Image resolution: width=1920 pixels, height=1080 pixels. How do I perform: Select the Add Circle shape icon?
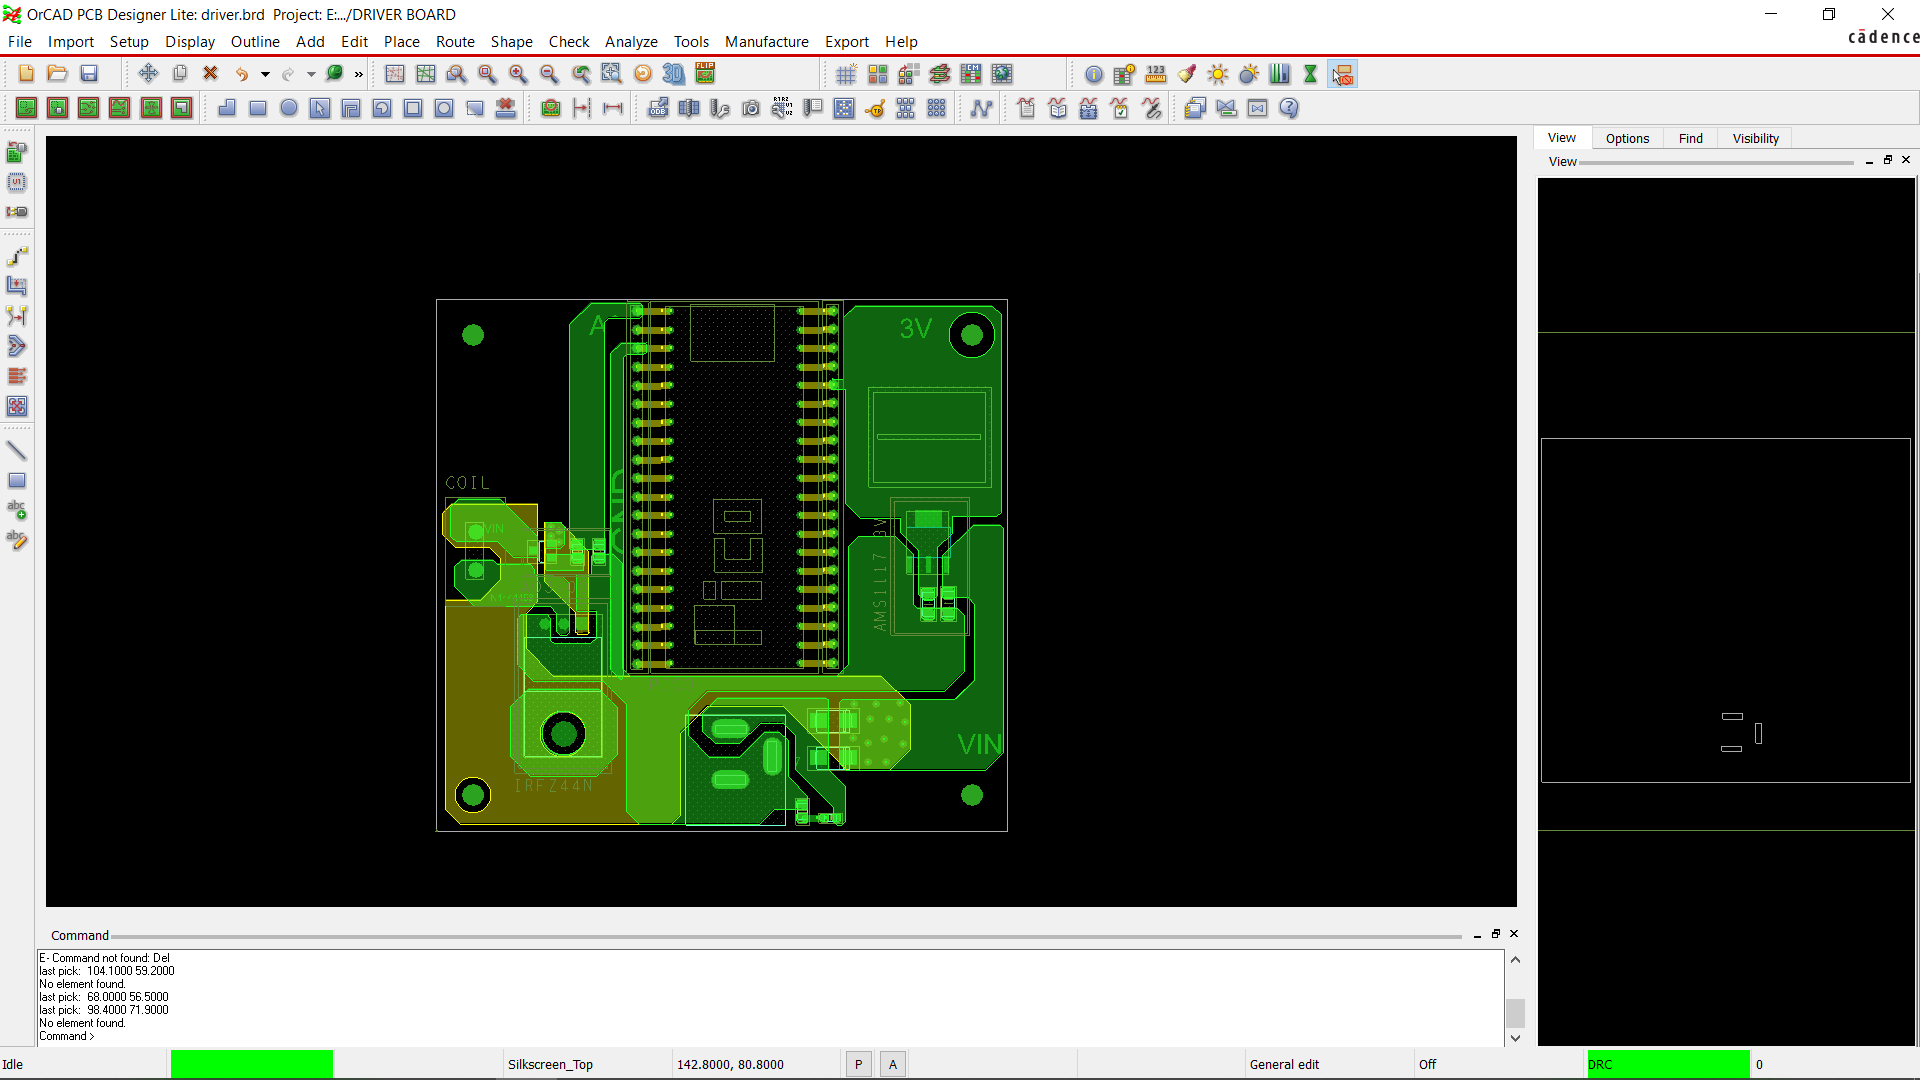coord(289,108)
